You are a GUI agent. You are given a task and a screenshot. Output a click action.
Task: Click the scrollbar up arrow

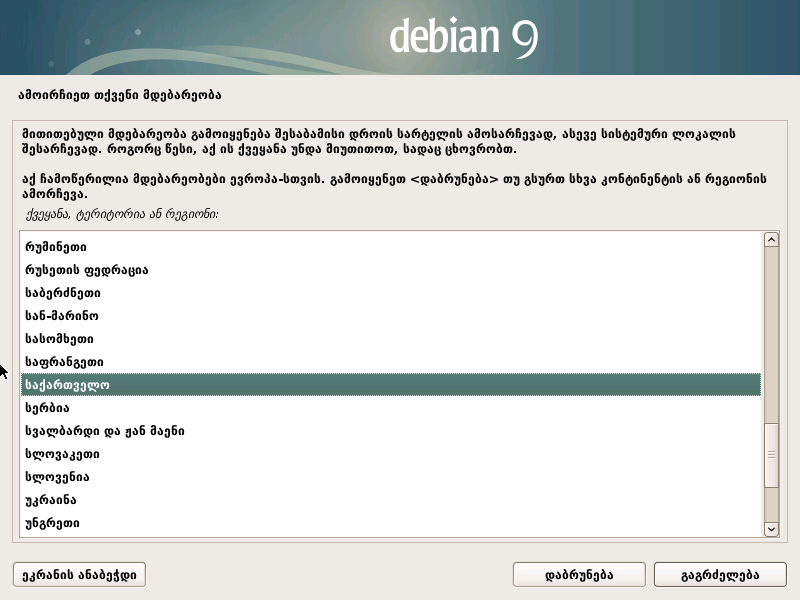[771, 239]
